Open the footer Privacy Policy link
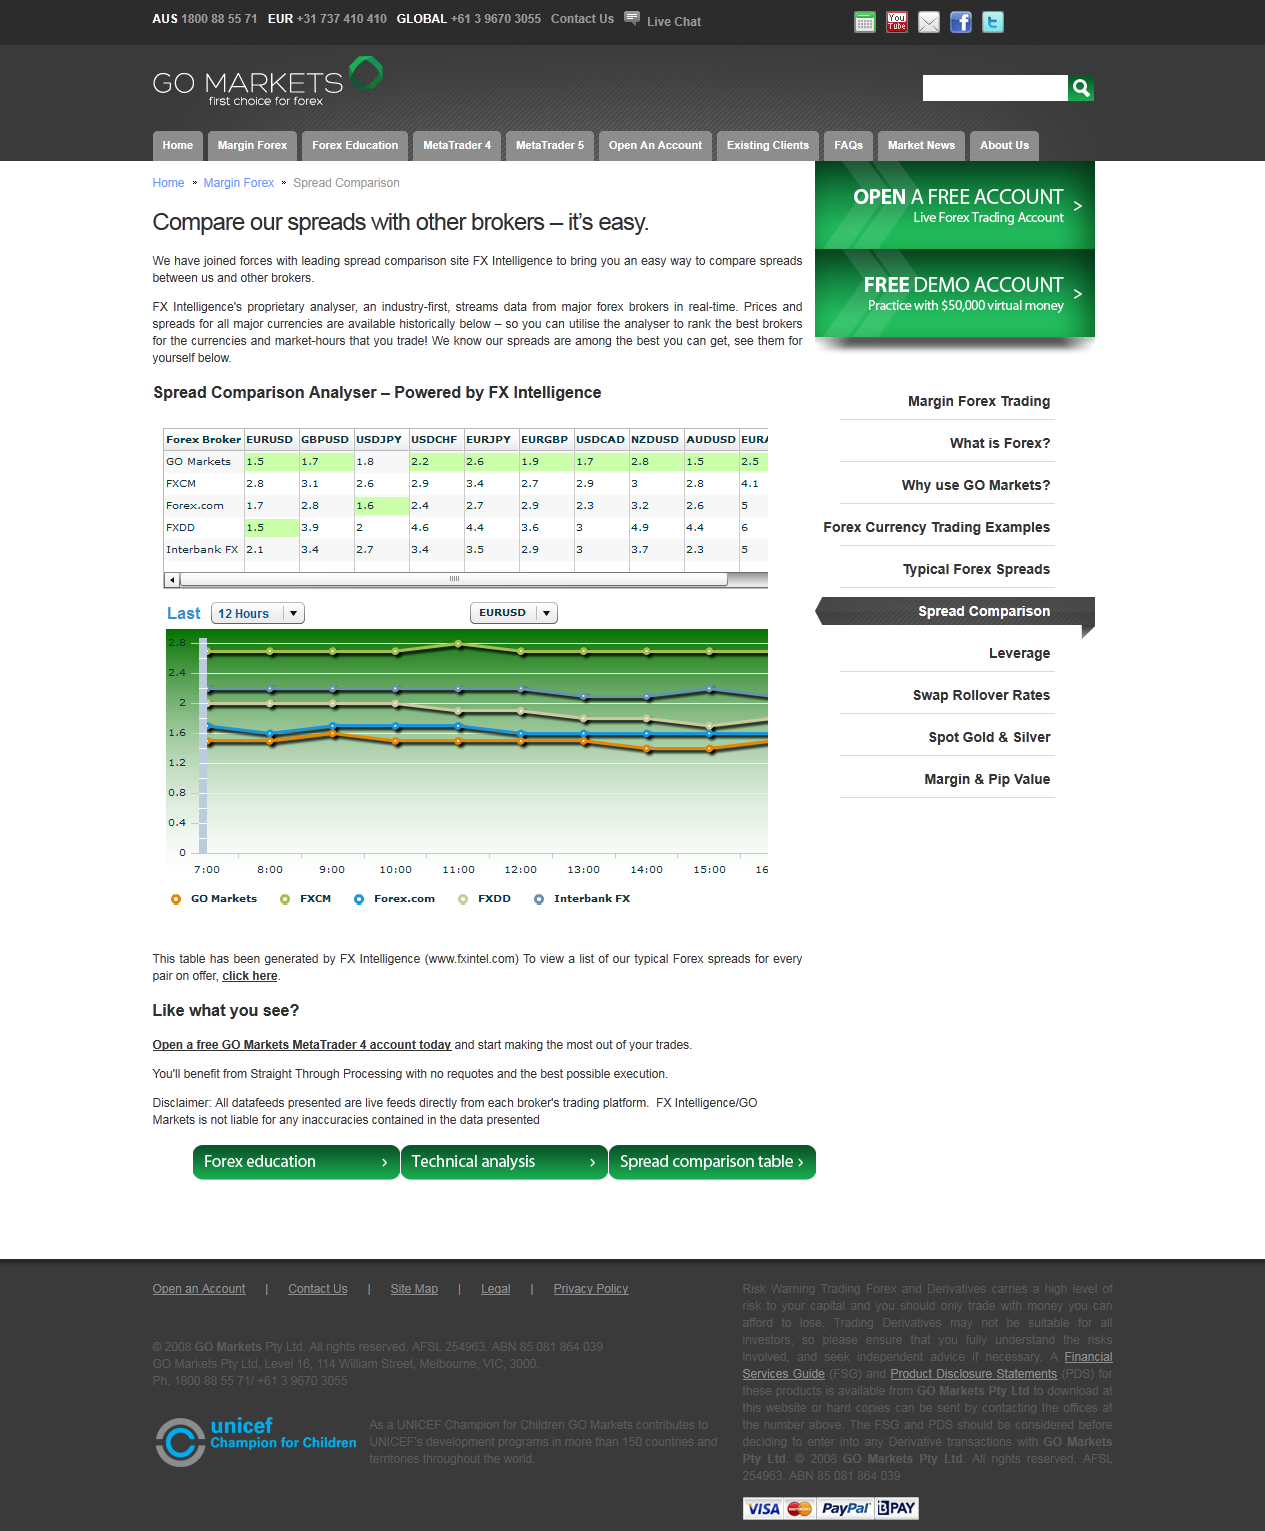The height and width of the screenshot is (1531, 1265). pyautogui.click(x=591, y=1289)
